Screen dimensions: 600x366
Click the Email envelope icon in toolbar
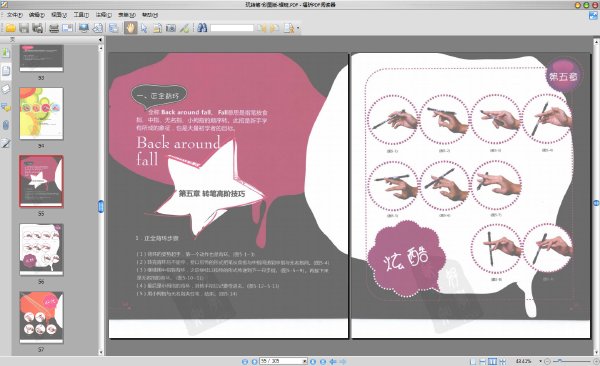pos(67,28)
